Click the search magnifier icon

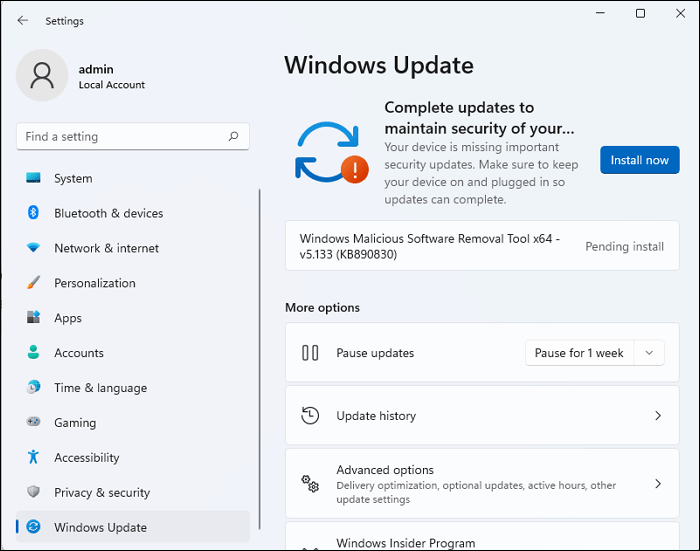(233, 137)
